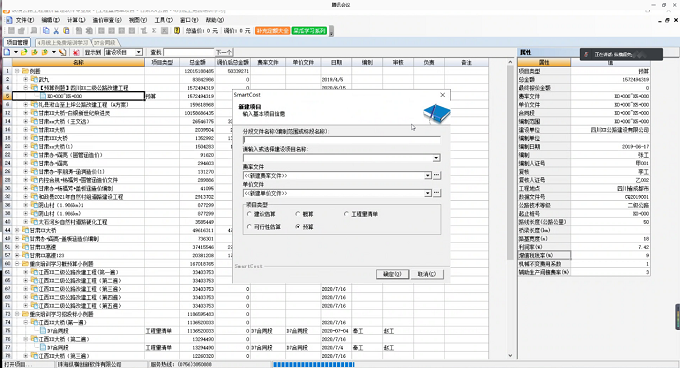This screenshot has height=368, width=680.
Task: Open the 显示到 建设项目 dropdown
Action: (138, 52)
